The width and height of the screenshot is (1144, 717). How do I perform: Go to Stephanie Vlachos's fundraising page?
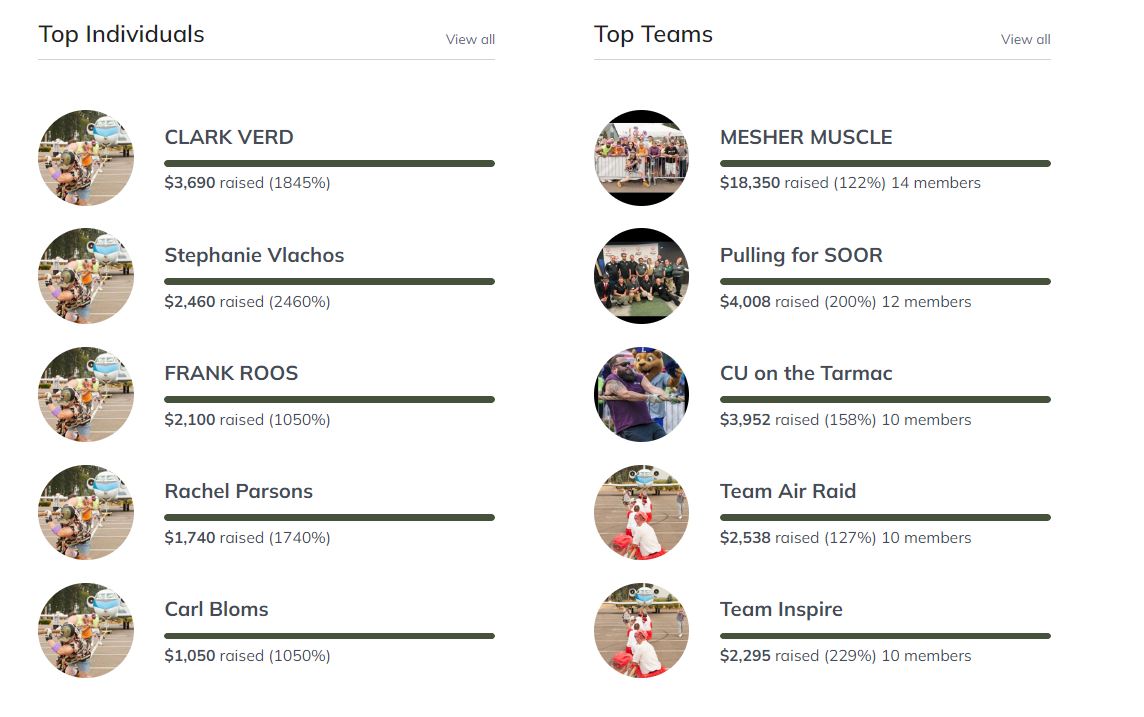tap(254, 255)
